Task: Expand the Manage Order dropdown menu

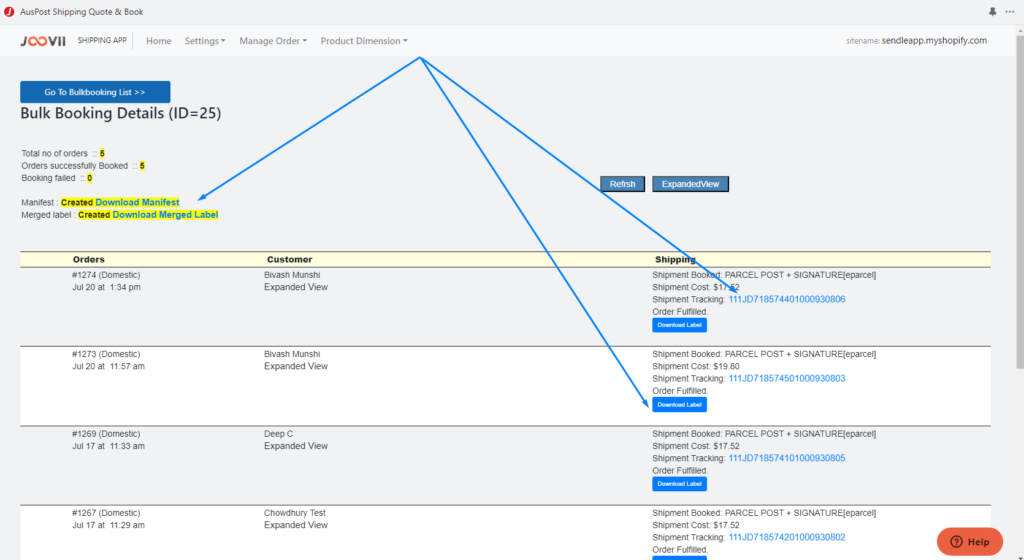Action: pos(273,40)
